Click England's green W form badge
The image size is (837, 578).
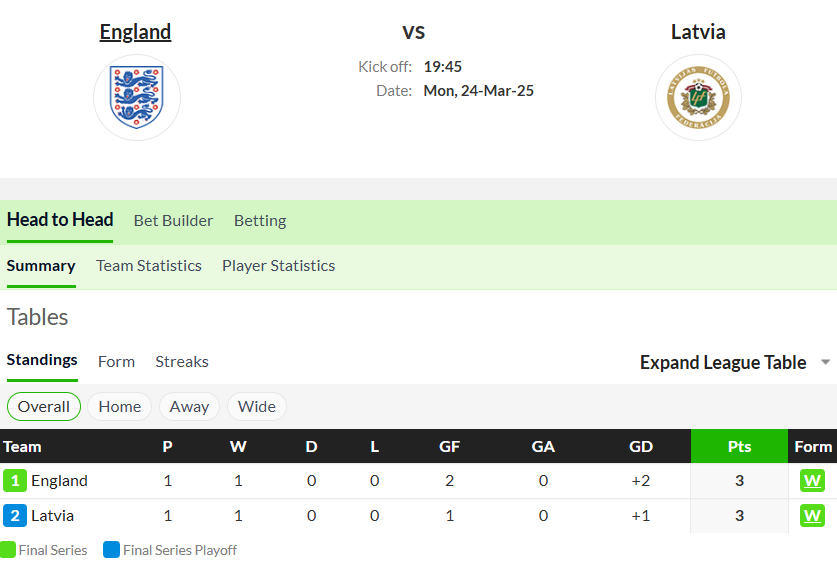[x=812, y=481]
